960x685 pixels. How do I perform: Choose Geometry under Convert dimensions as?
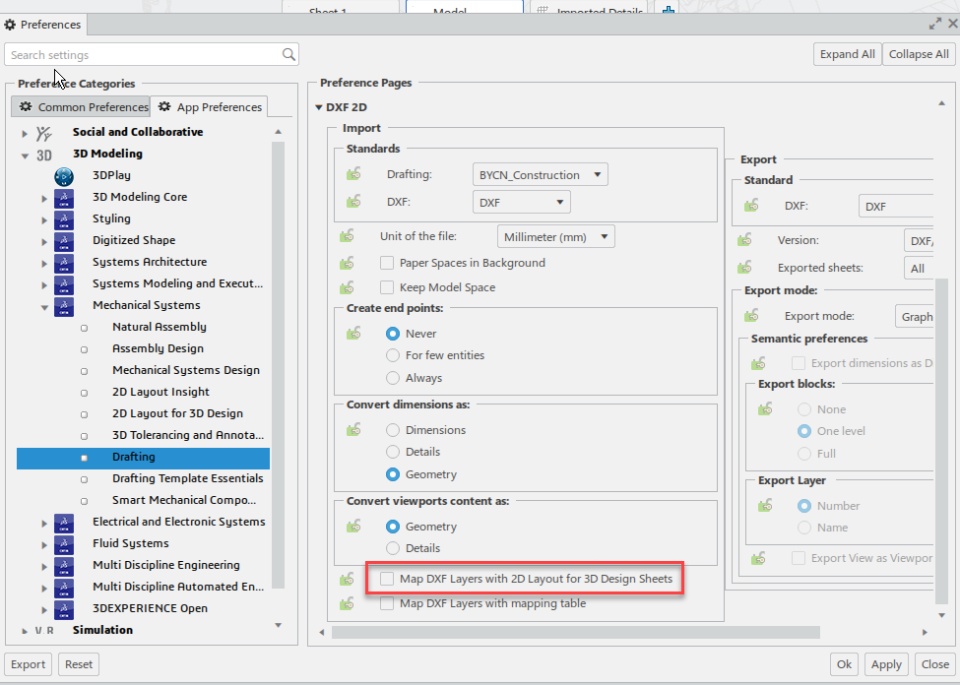pyautogui.click(x=392, y=474)
